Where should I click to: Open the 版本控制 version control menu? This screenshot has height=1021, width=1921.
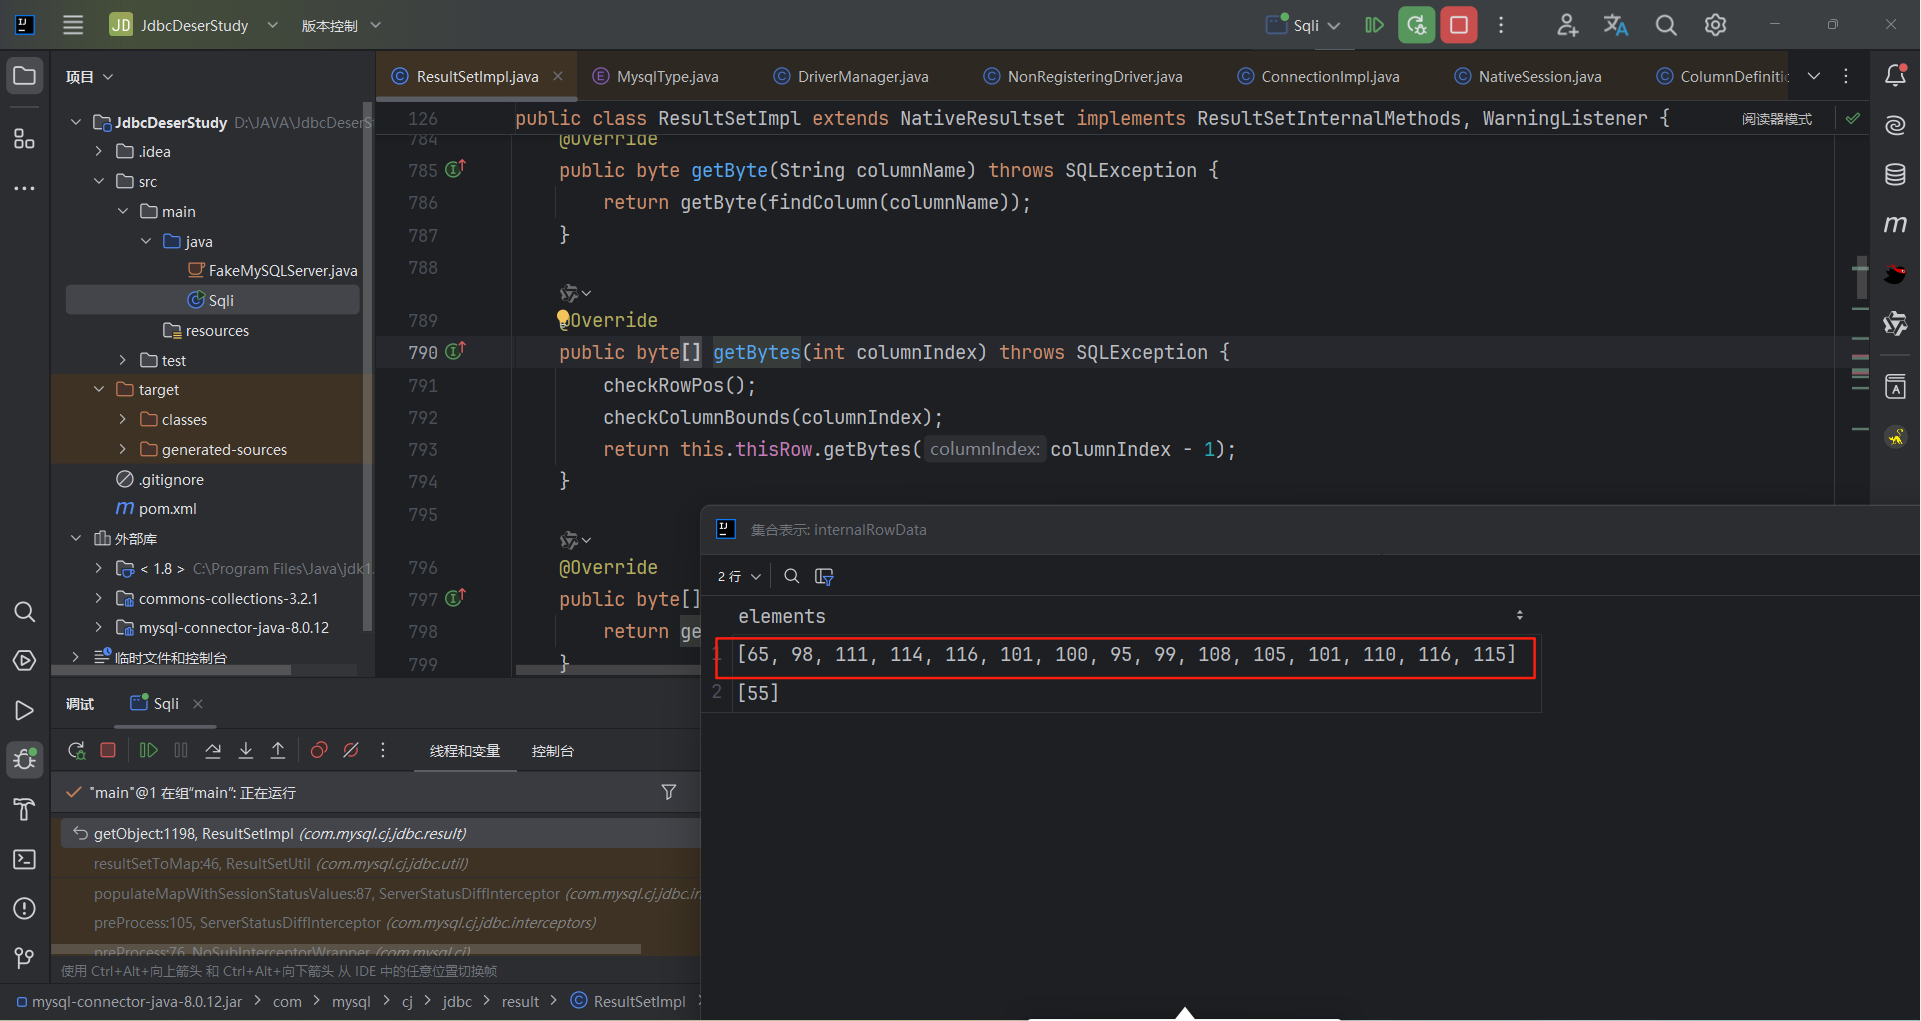click(x=341, y=25)
